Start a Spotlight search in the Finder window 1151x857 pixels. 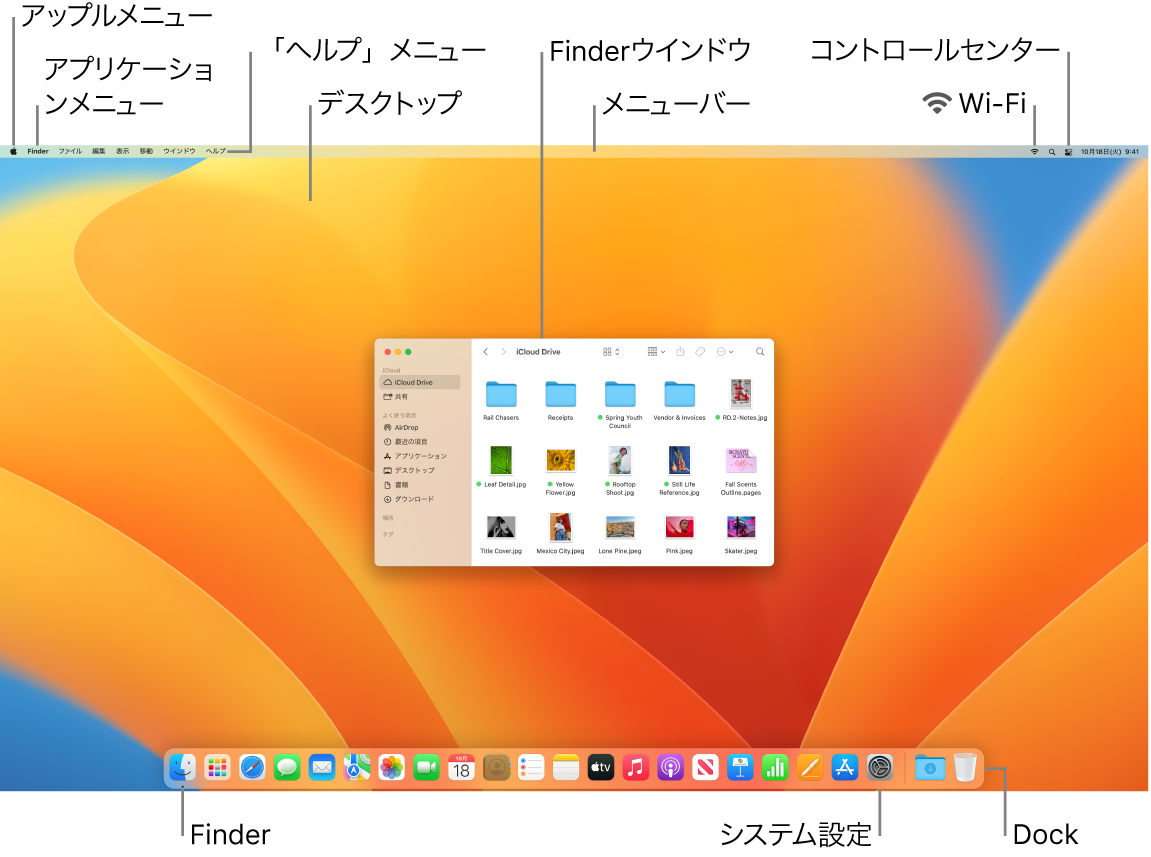(760, 351)
